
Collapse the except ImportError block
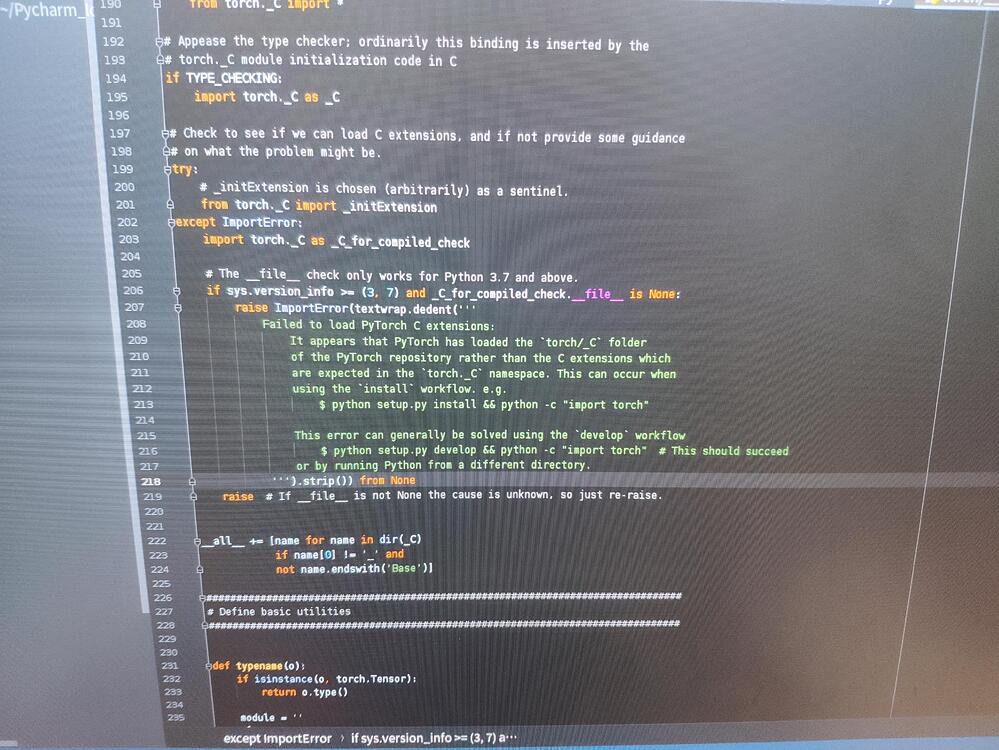(172, 222)
